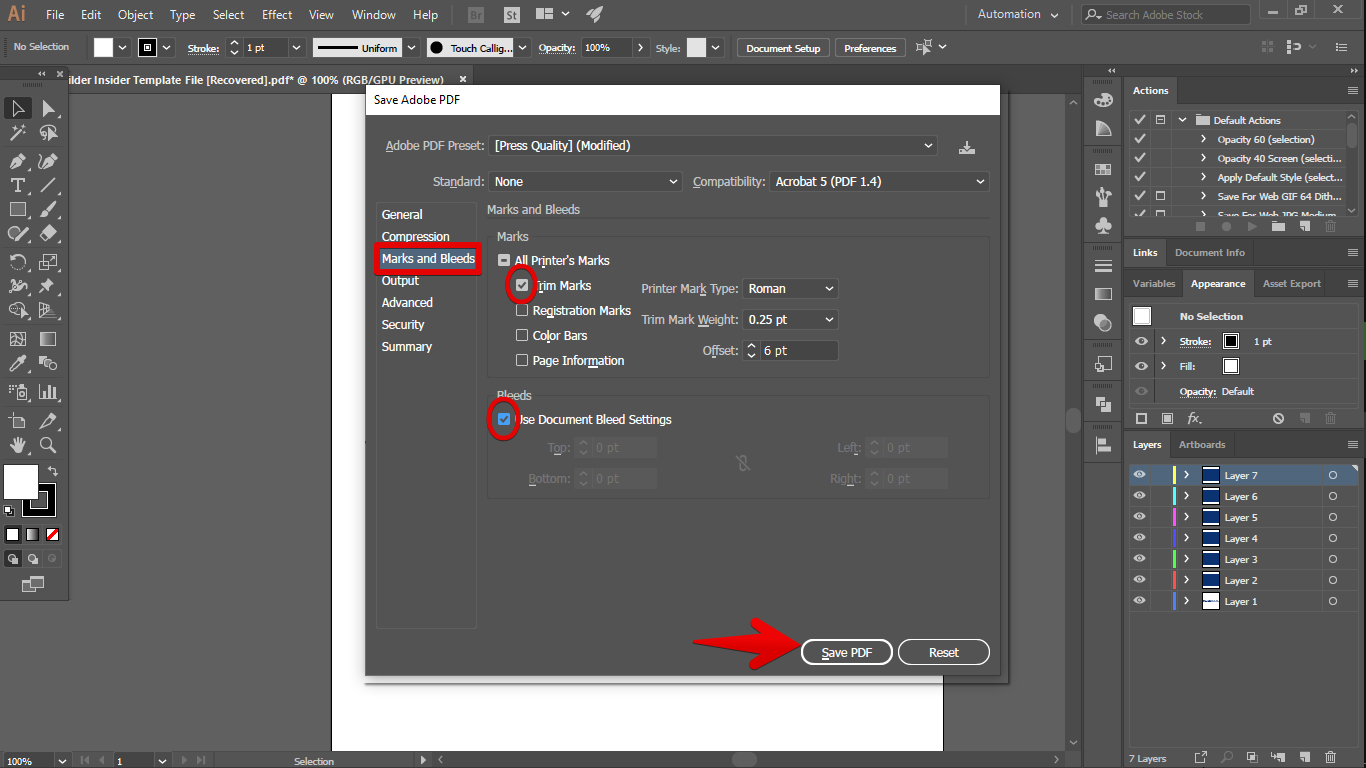Click the Fill color swatch in Appearance panel

pyautogui.click(x=1230, y=365)
